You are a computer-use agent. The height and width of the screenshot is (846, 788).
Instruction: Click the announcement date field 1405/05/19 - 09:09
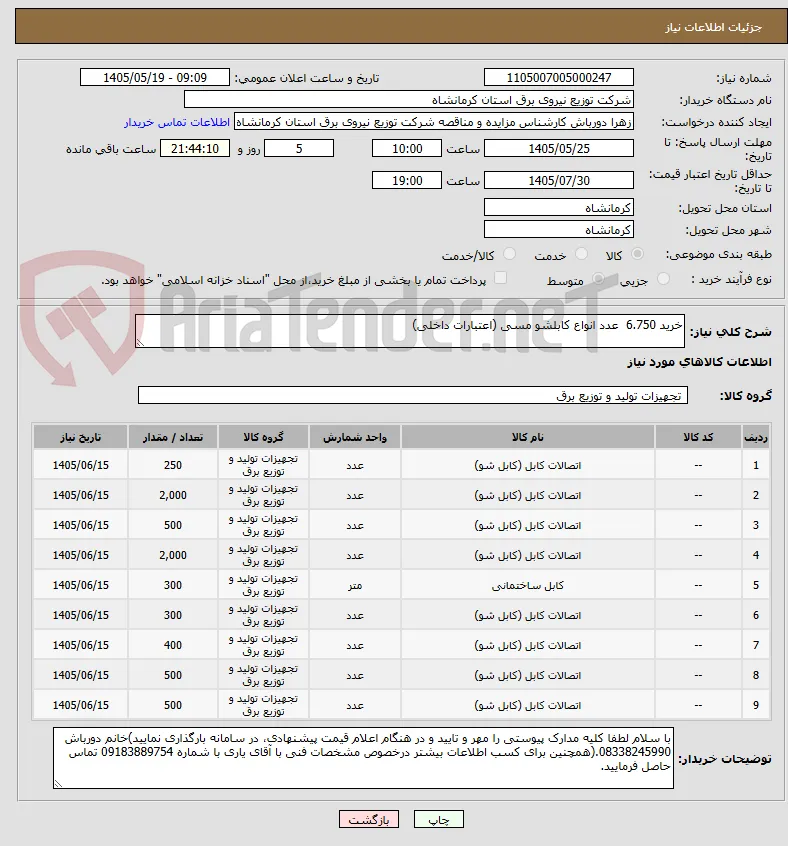point(155,78)
